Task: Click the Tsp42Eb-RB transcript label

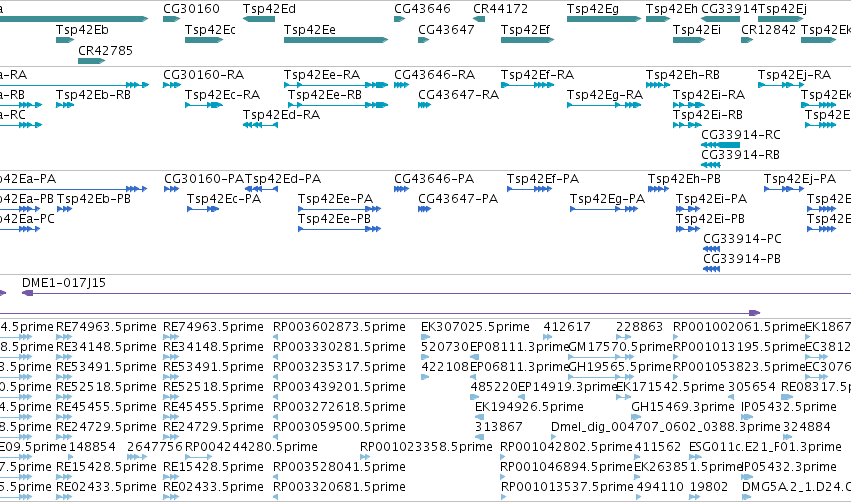Action: [93, 95]
